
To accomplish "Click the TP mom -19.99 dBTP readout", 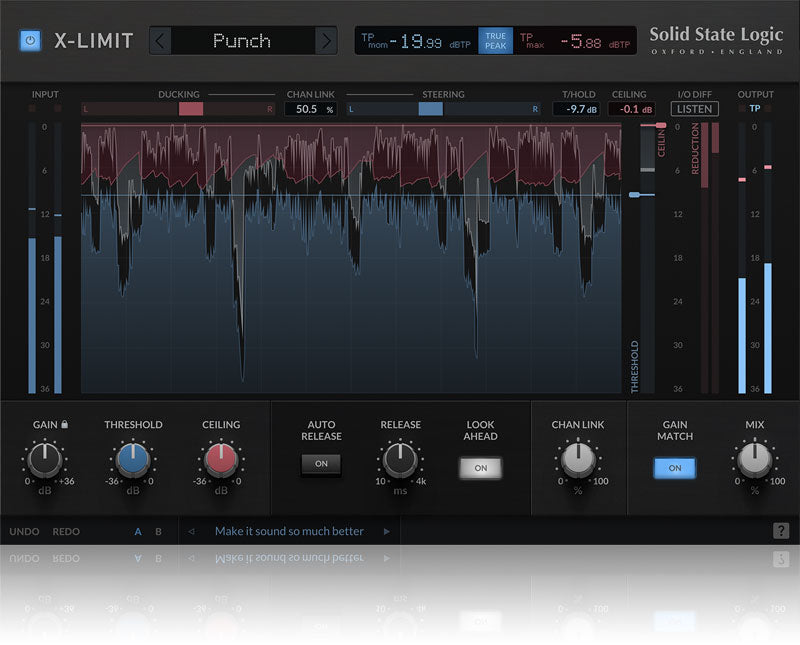I will pos(416,41).
